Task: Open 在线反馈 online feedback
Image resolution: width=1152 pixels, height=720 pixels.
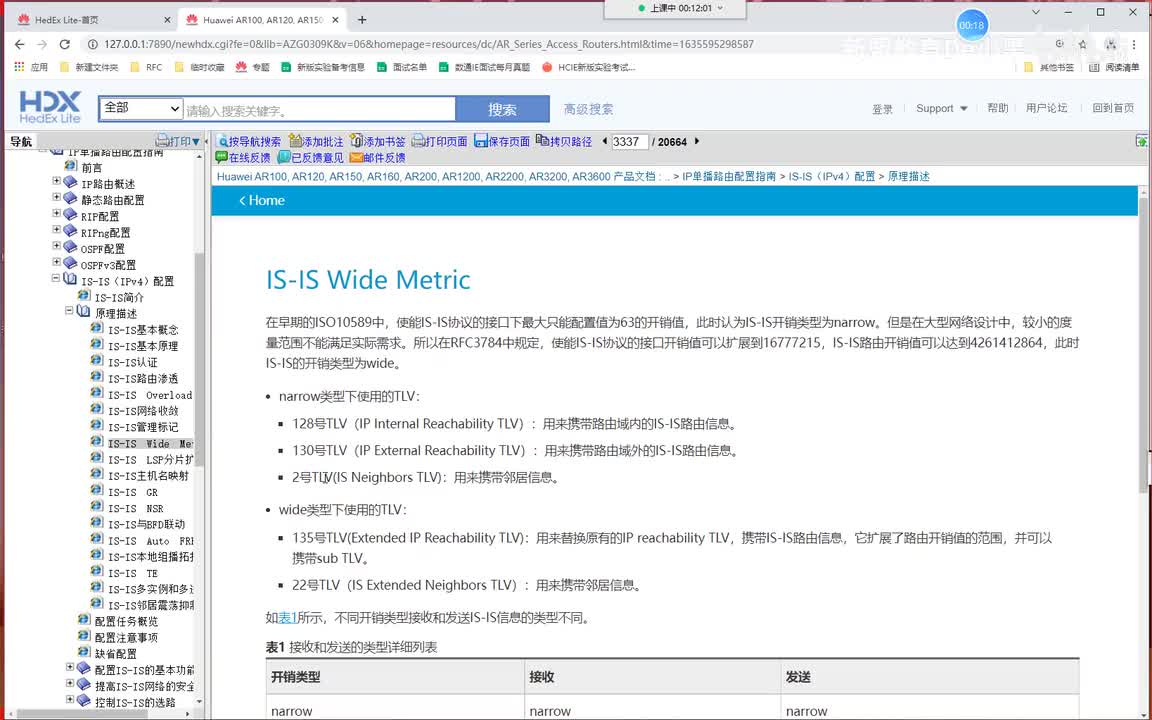Action: point(242,157)
